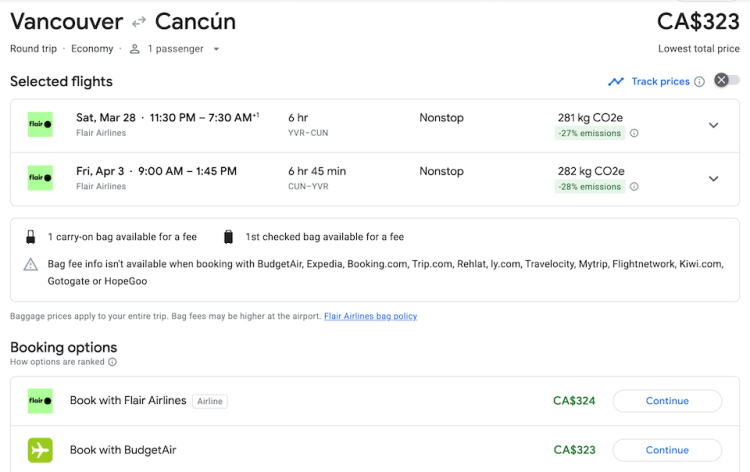Click the bag fee warning triangle icon

tap(31, 264)
